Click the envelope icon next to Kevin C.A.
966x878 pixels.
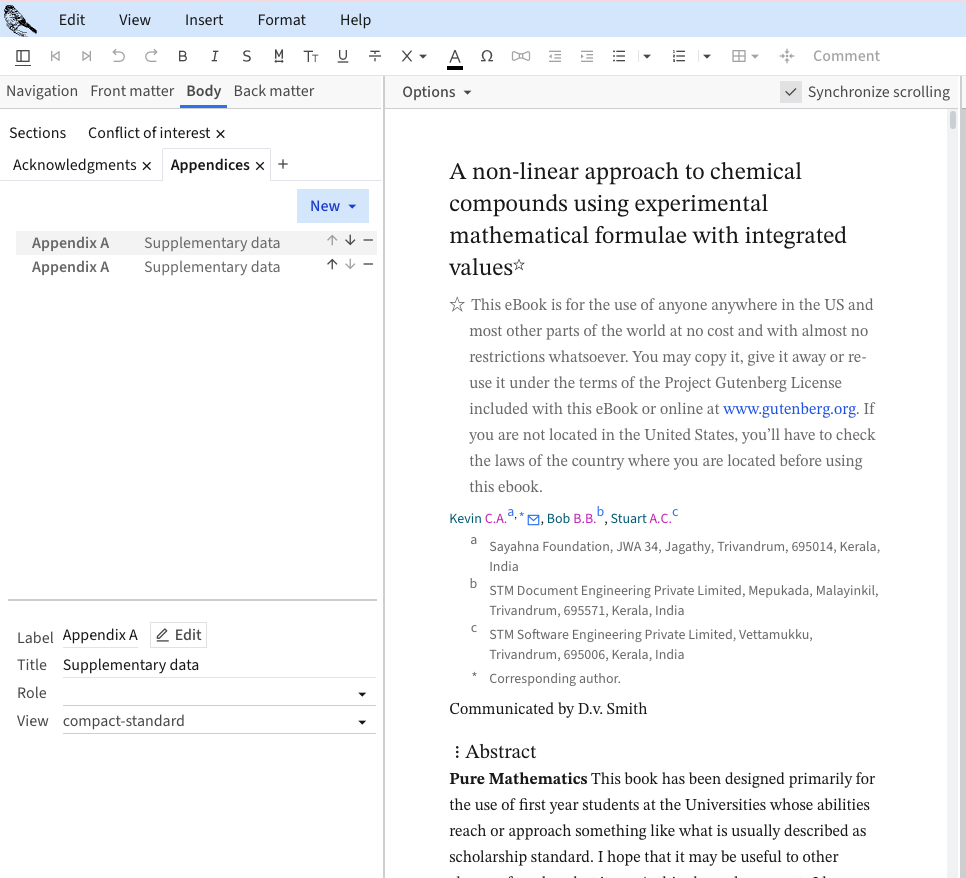coord(534,519)
